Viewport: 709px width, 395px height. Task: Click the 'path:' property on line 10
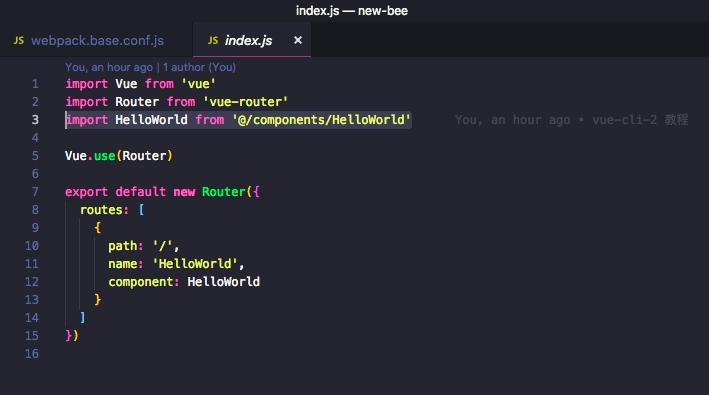tap(126, 246)
